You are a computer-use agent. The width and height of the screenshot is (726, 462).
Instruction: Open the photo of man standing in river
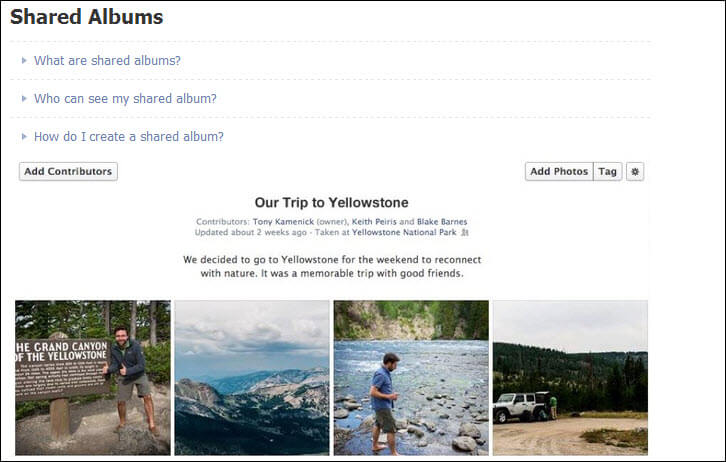coord(411,377)
